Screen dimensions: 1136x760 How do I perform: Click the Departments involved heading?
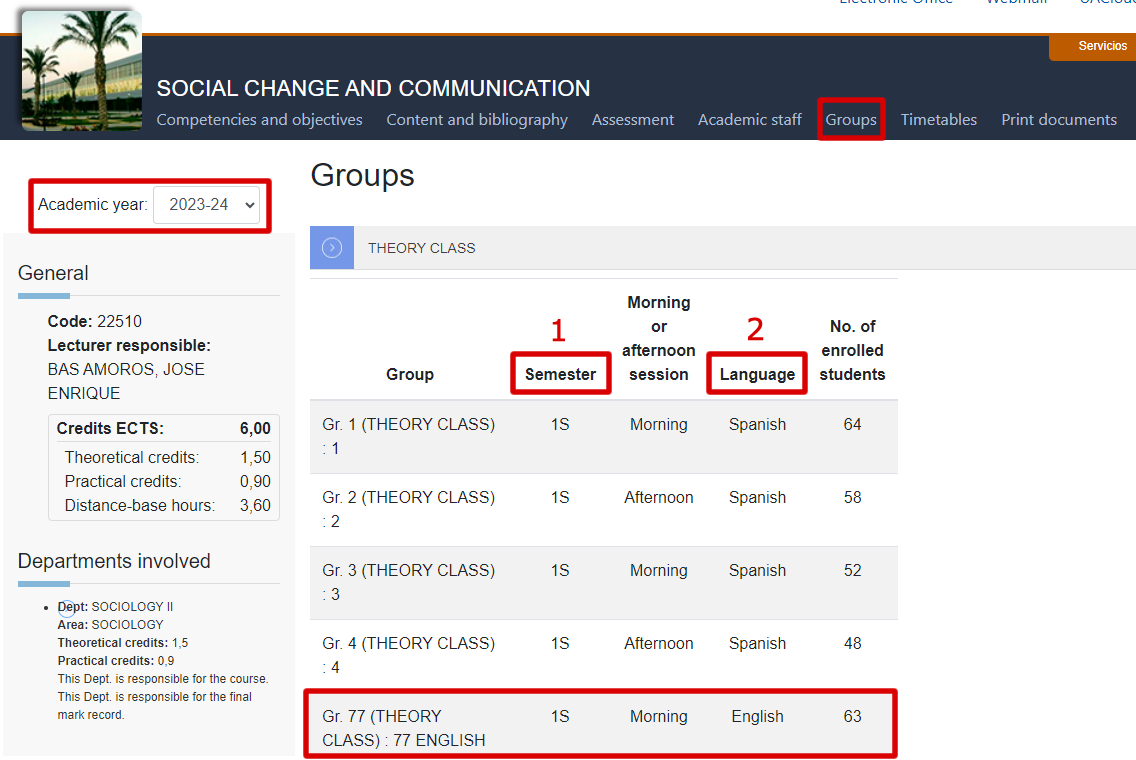pyautogui.click(x=114, y=561)
